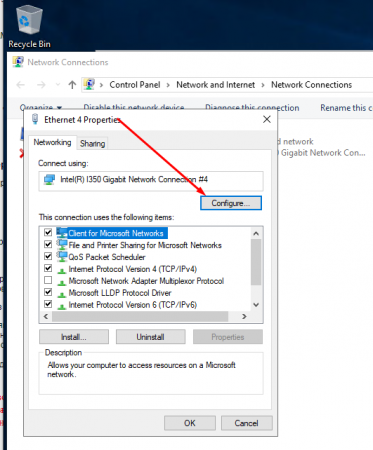Click the QoS Packet Scheduler icon

coord(62,257)
